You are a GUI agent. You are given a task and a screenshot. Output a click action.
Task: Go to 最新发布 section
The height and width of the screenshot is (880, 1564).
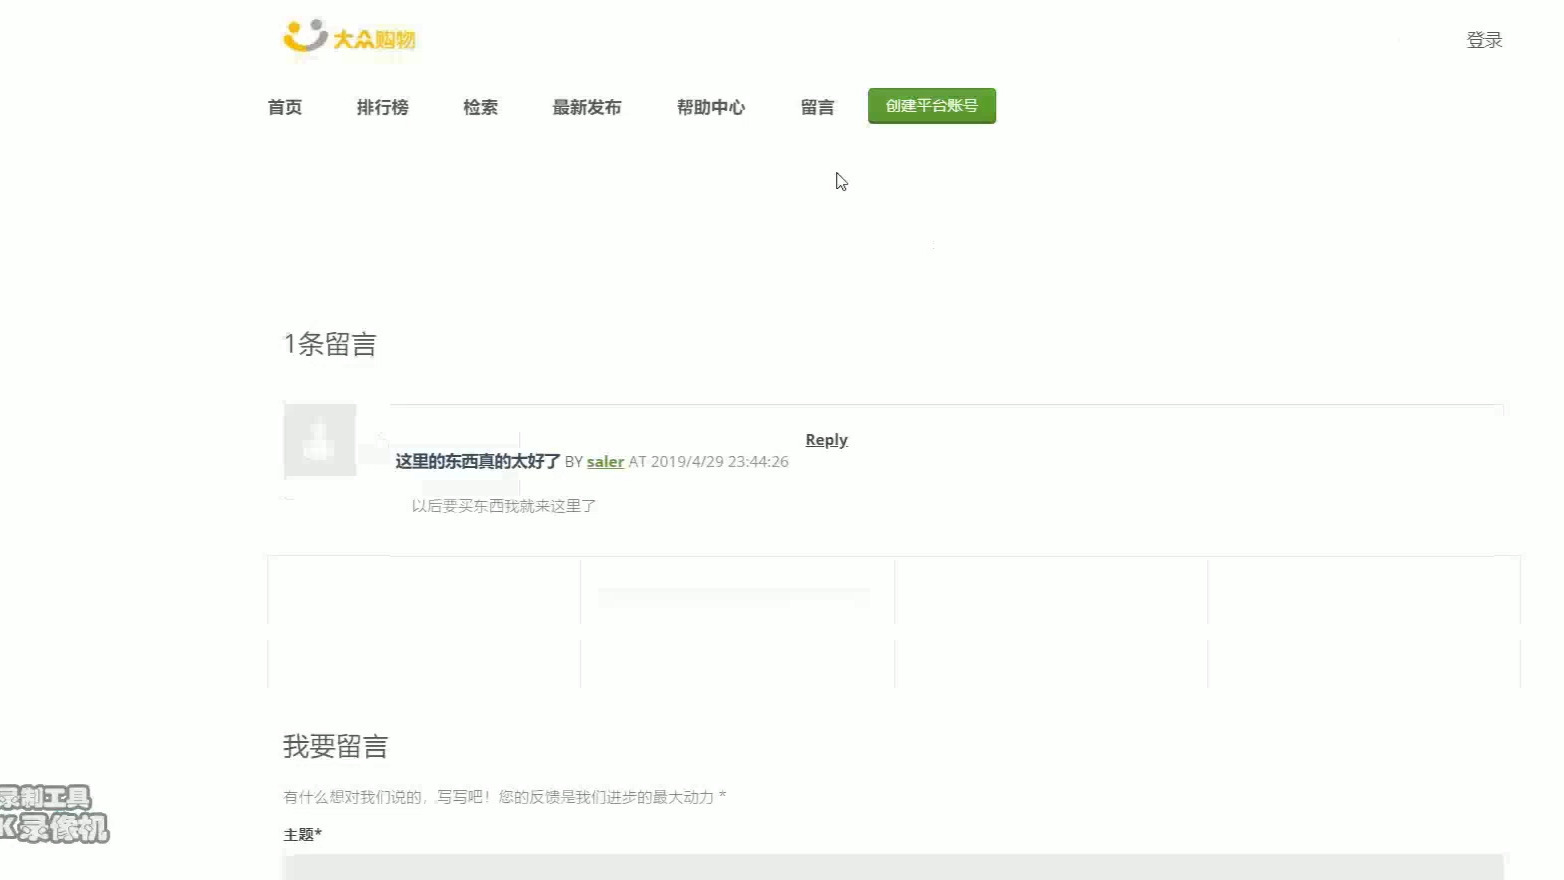[587, 107]
